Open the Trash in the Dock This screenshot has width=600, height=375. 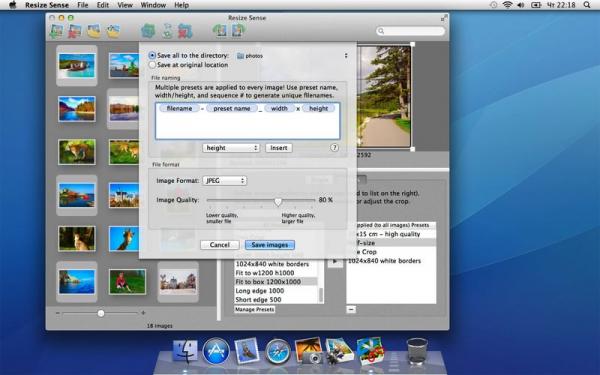417,351
